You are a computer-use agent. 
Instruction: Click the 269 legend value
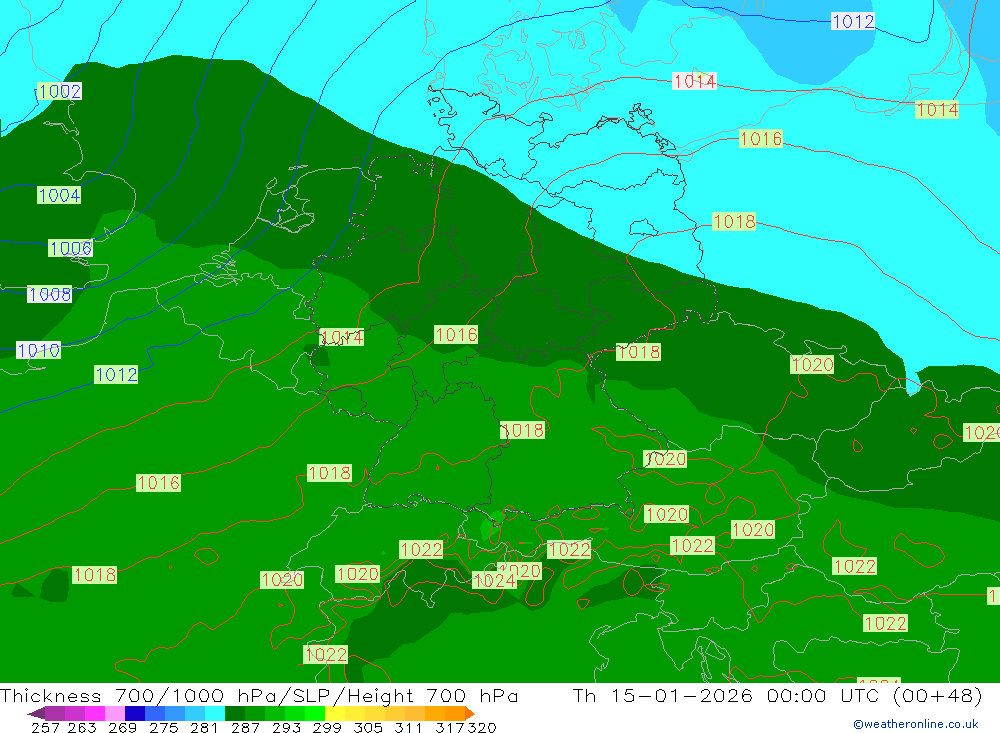pyautogui.click(x=122, y=727)
